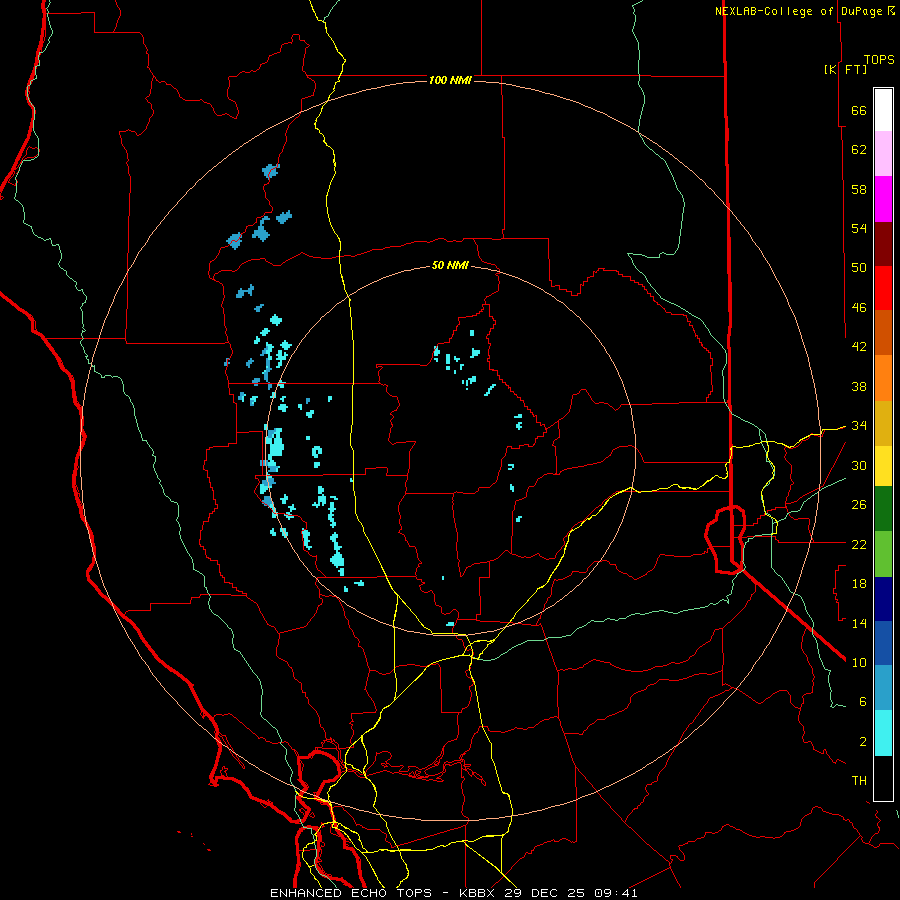Click the 54 legend value
900x900 pixels.
(x=859, y=228)
